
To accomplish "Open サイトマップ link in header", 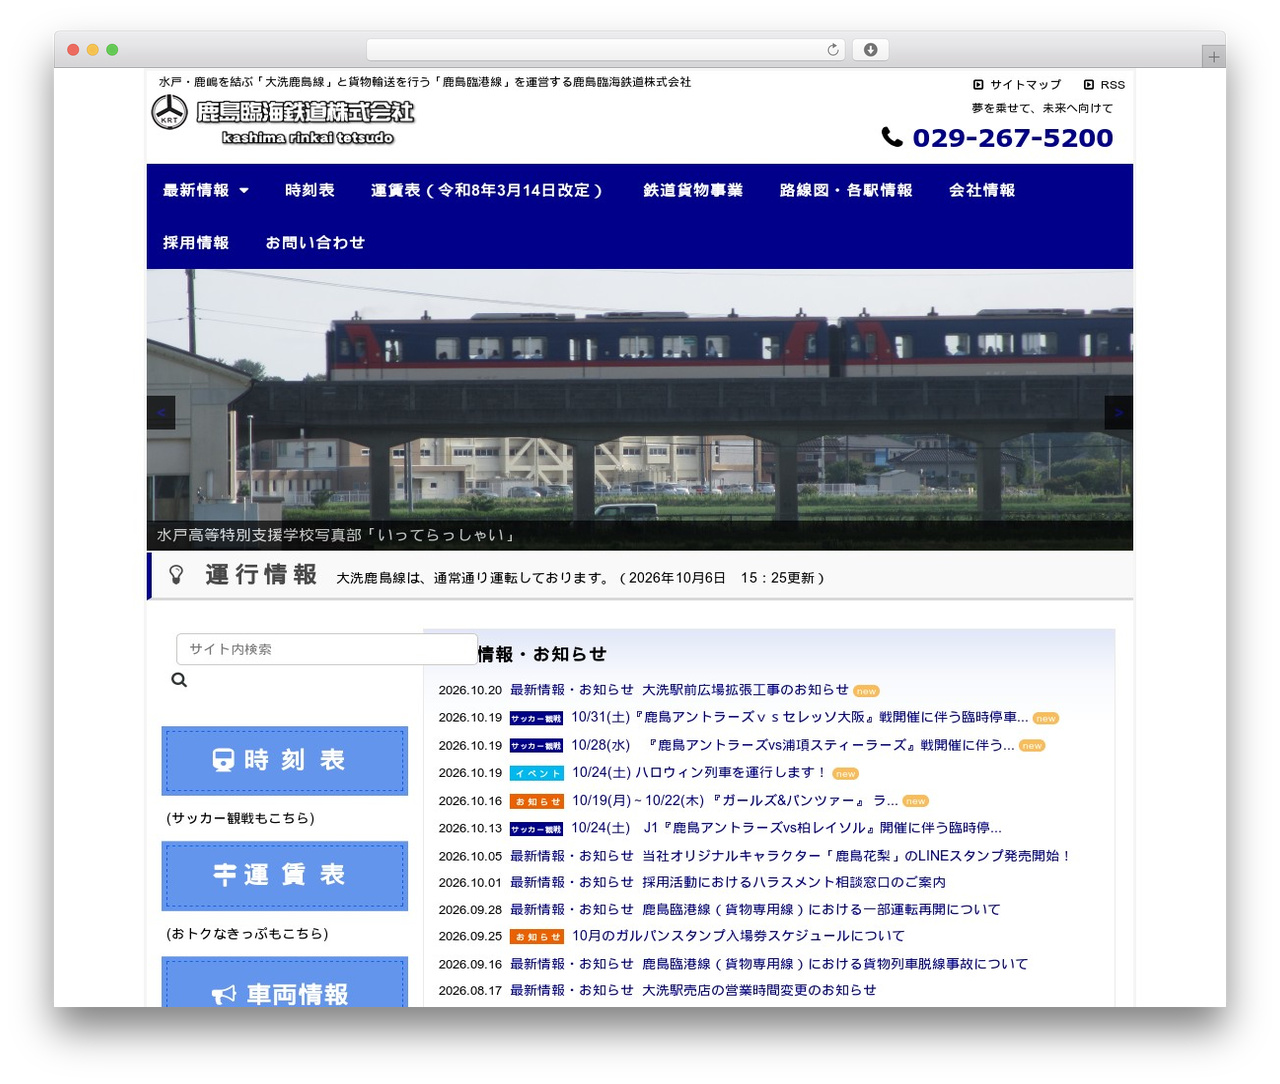I will 1017,85.
